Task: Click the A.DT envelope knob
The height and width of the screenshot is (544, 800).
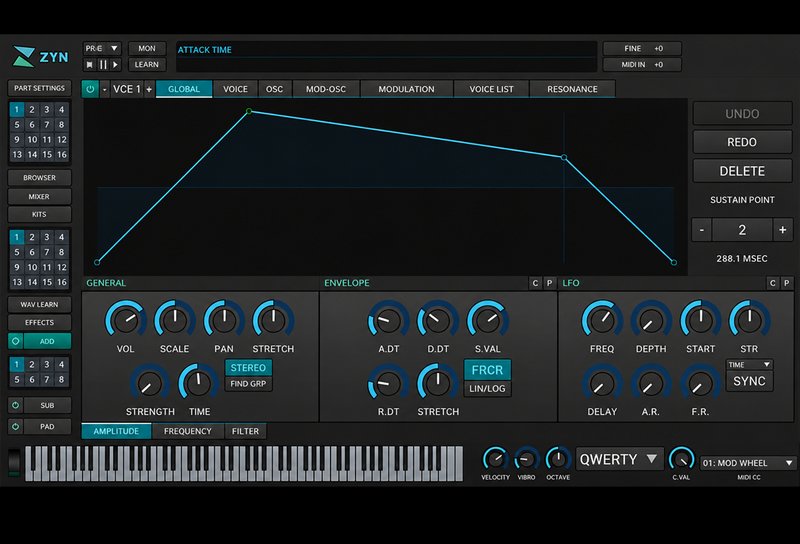Action: click(x=388, y=320)
